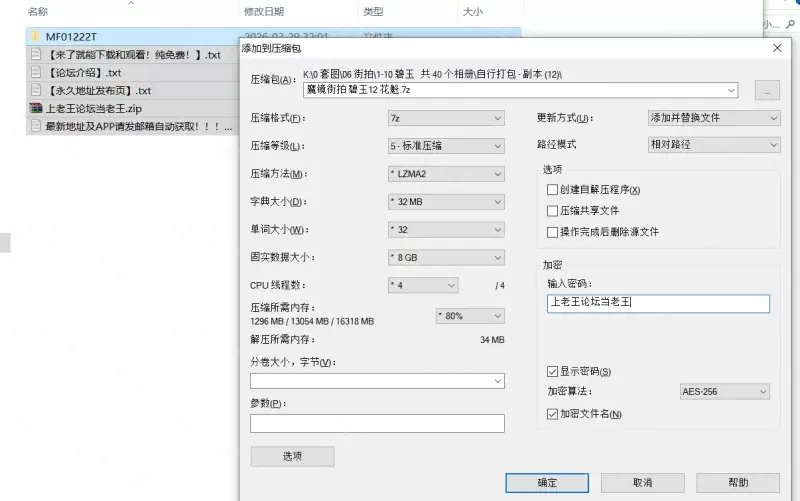This screenshot has height=501, width=800.
Task: Click the 帮助 button
Action: pos(738,483)
